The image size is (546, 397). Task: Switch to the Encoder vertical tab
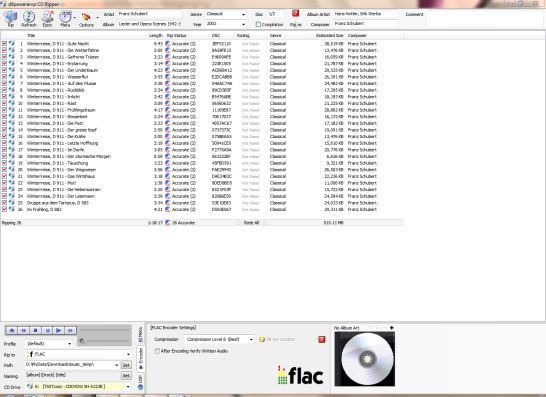[140, 358]
